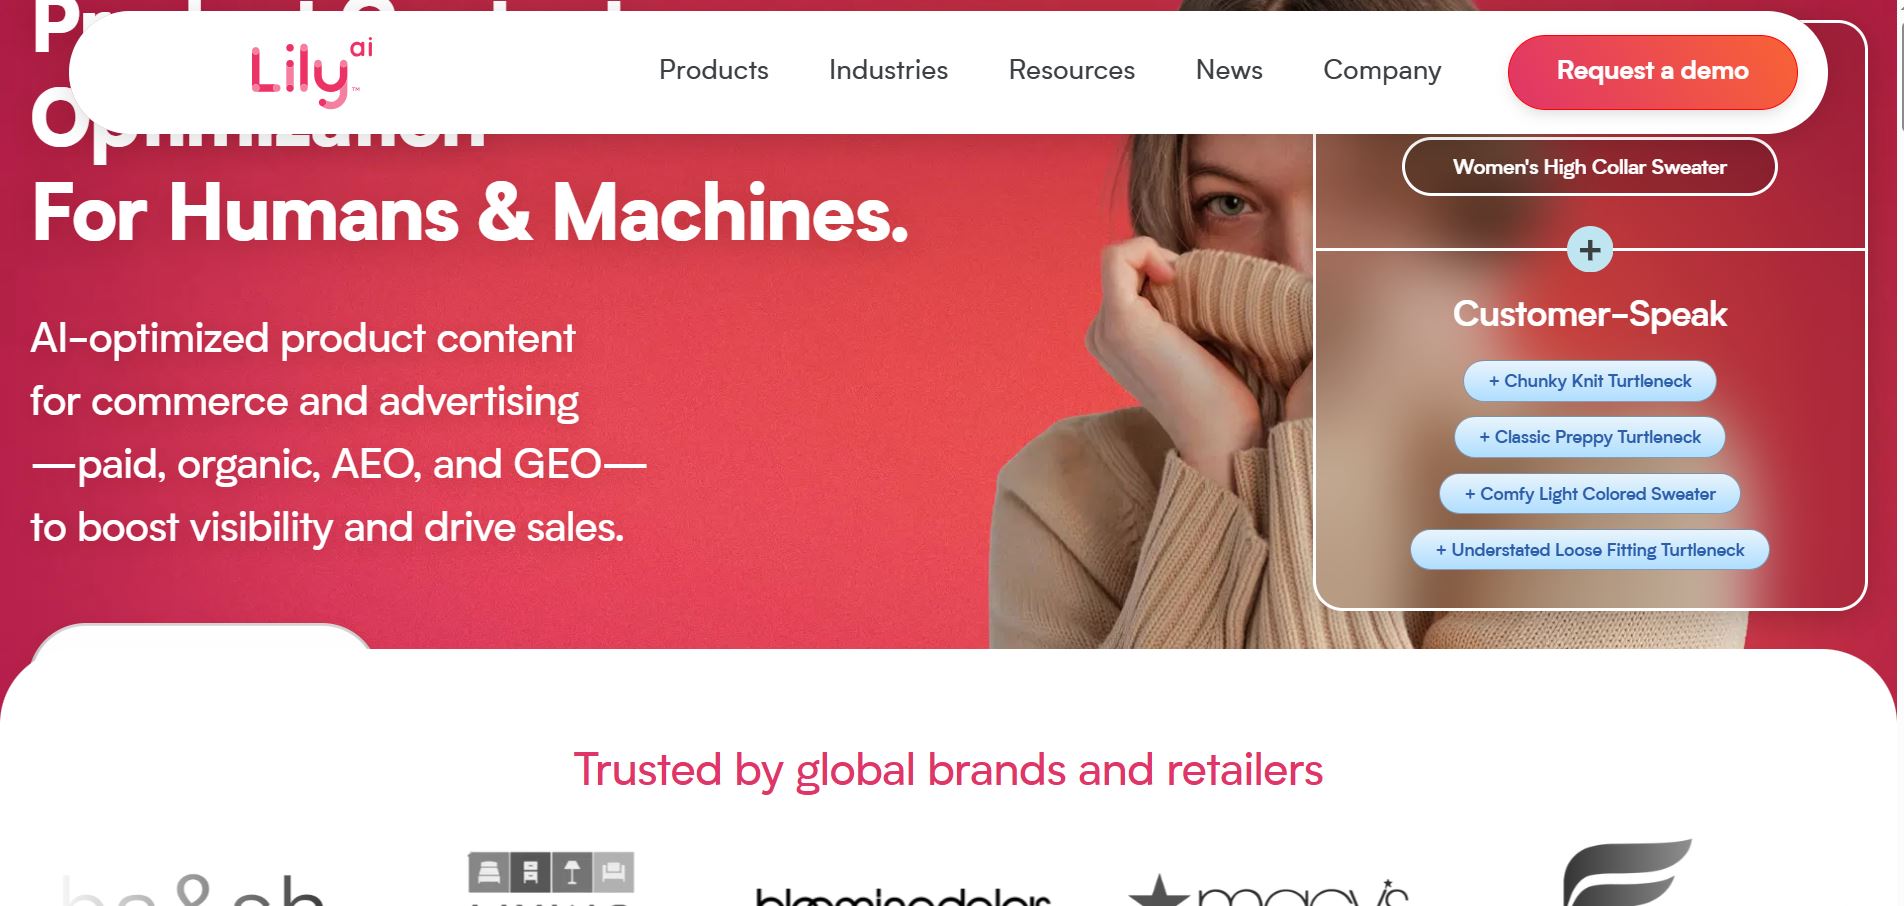Add the Understated Loose Fitting Turtleneck tag
1904x906 pixels.
pos(1589,550)
